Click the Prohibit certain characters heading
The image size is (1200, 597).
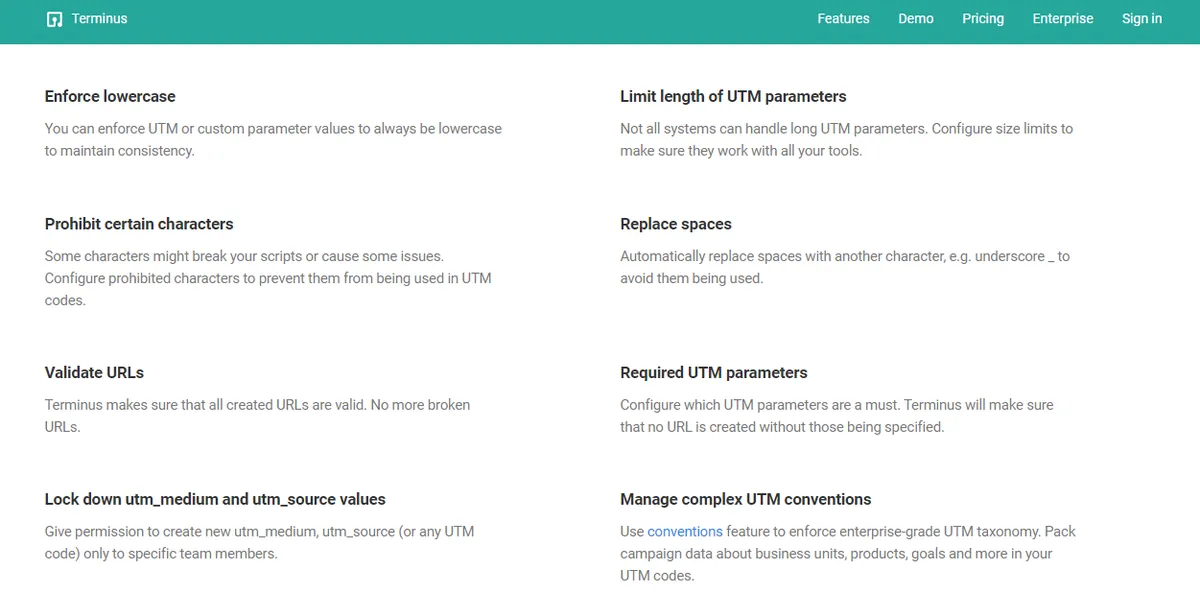coord(139,224)
